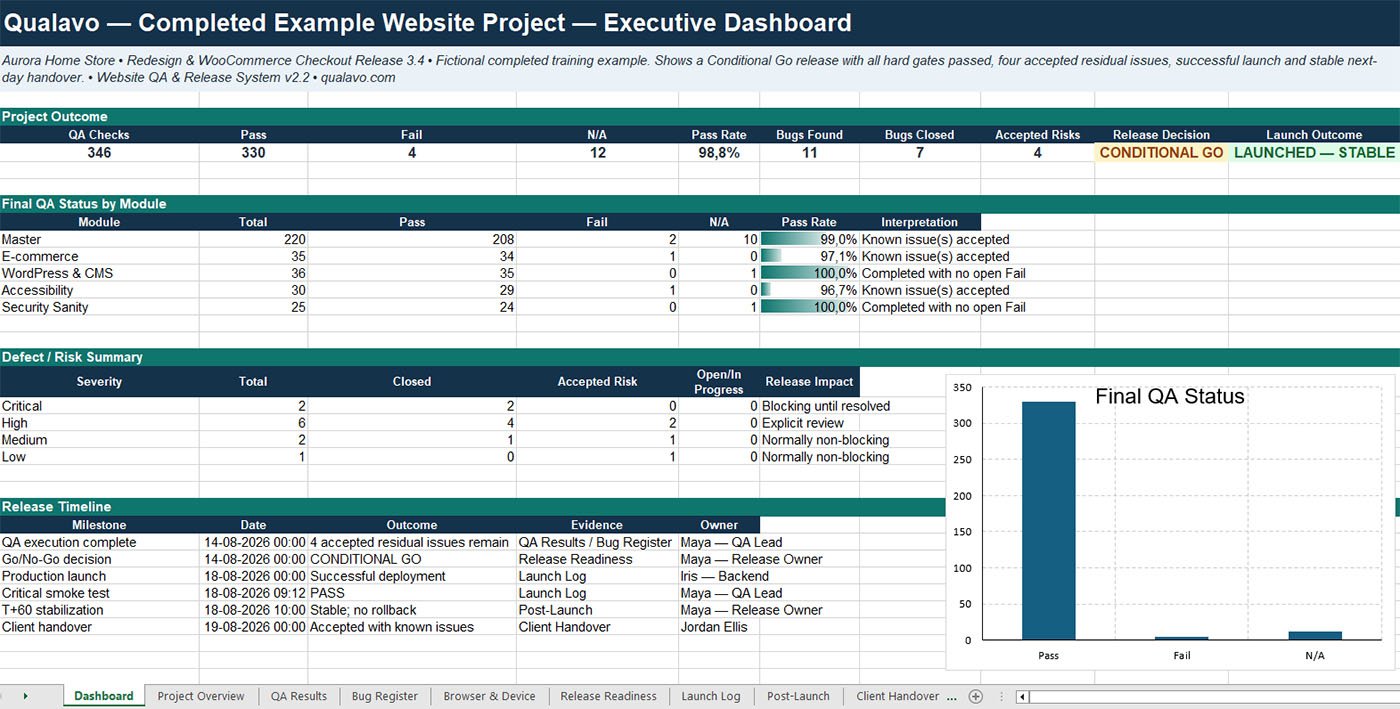Add a new sheet with the plus icon
The width and height of the screenshot is (1400, 709).
coord(976,696)
